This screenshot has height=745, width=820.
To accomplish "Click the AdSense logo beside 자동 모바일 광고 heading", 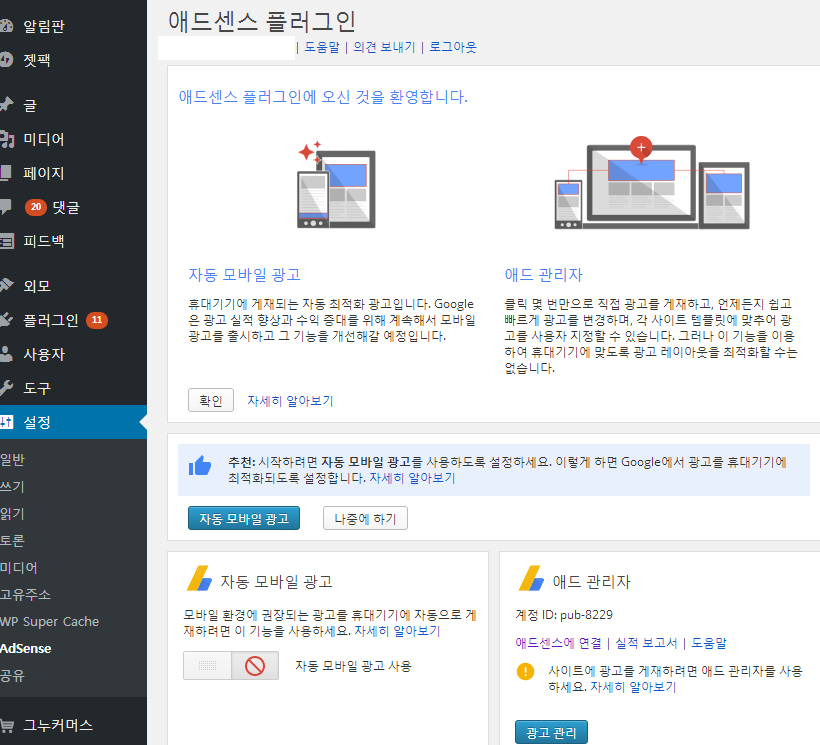I will pos(199,578).
